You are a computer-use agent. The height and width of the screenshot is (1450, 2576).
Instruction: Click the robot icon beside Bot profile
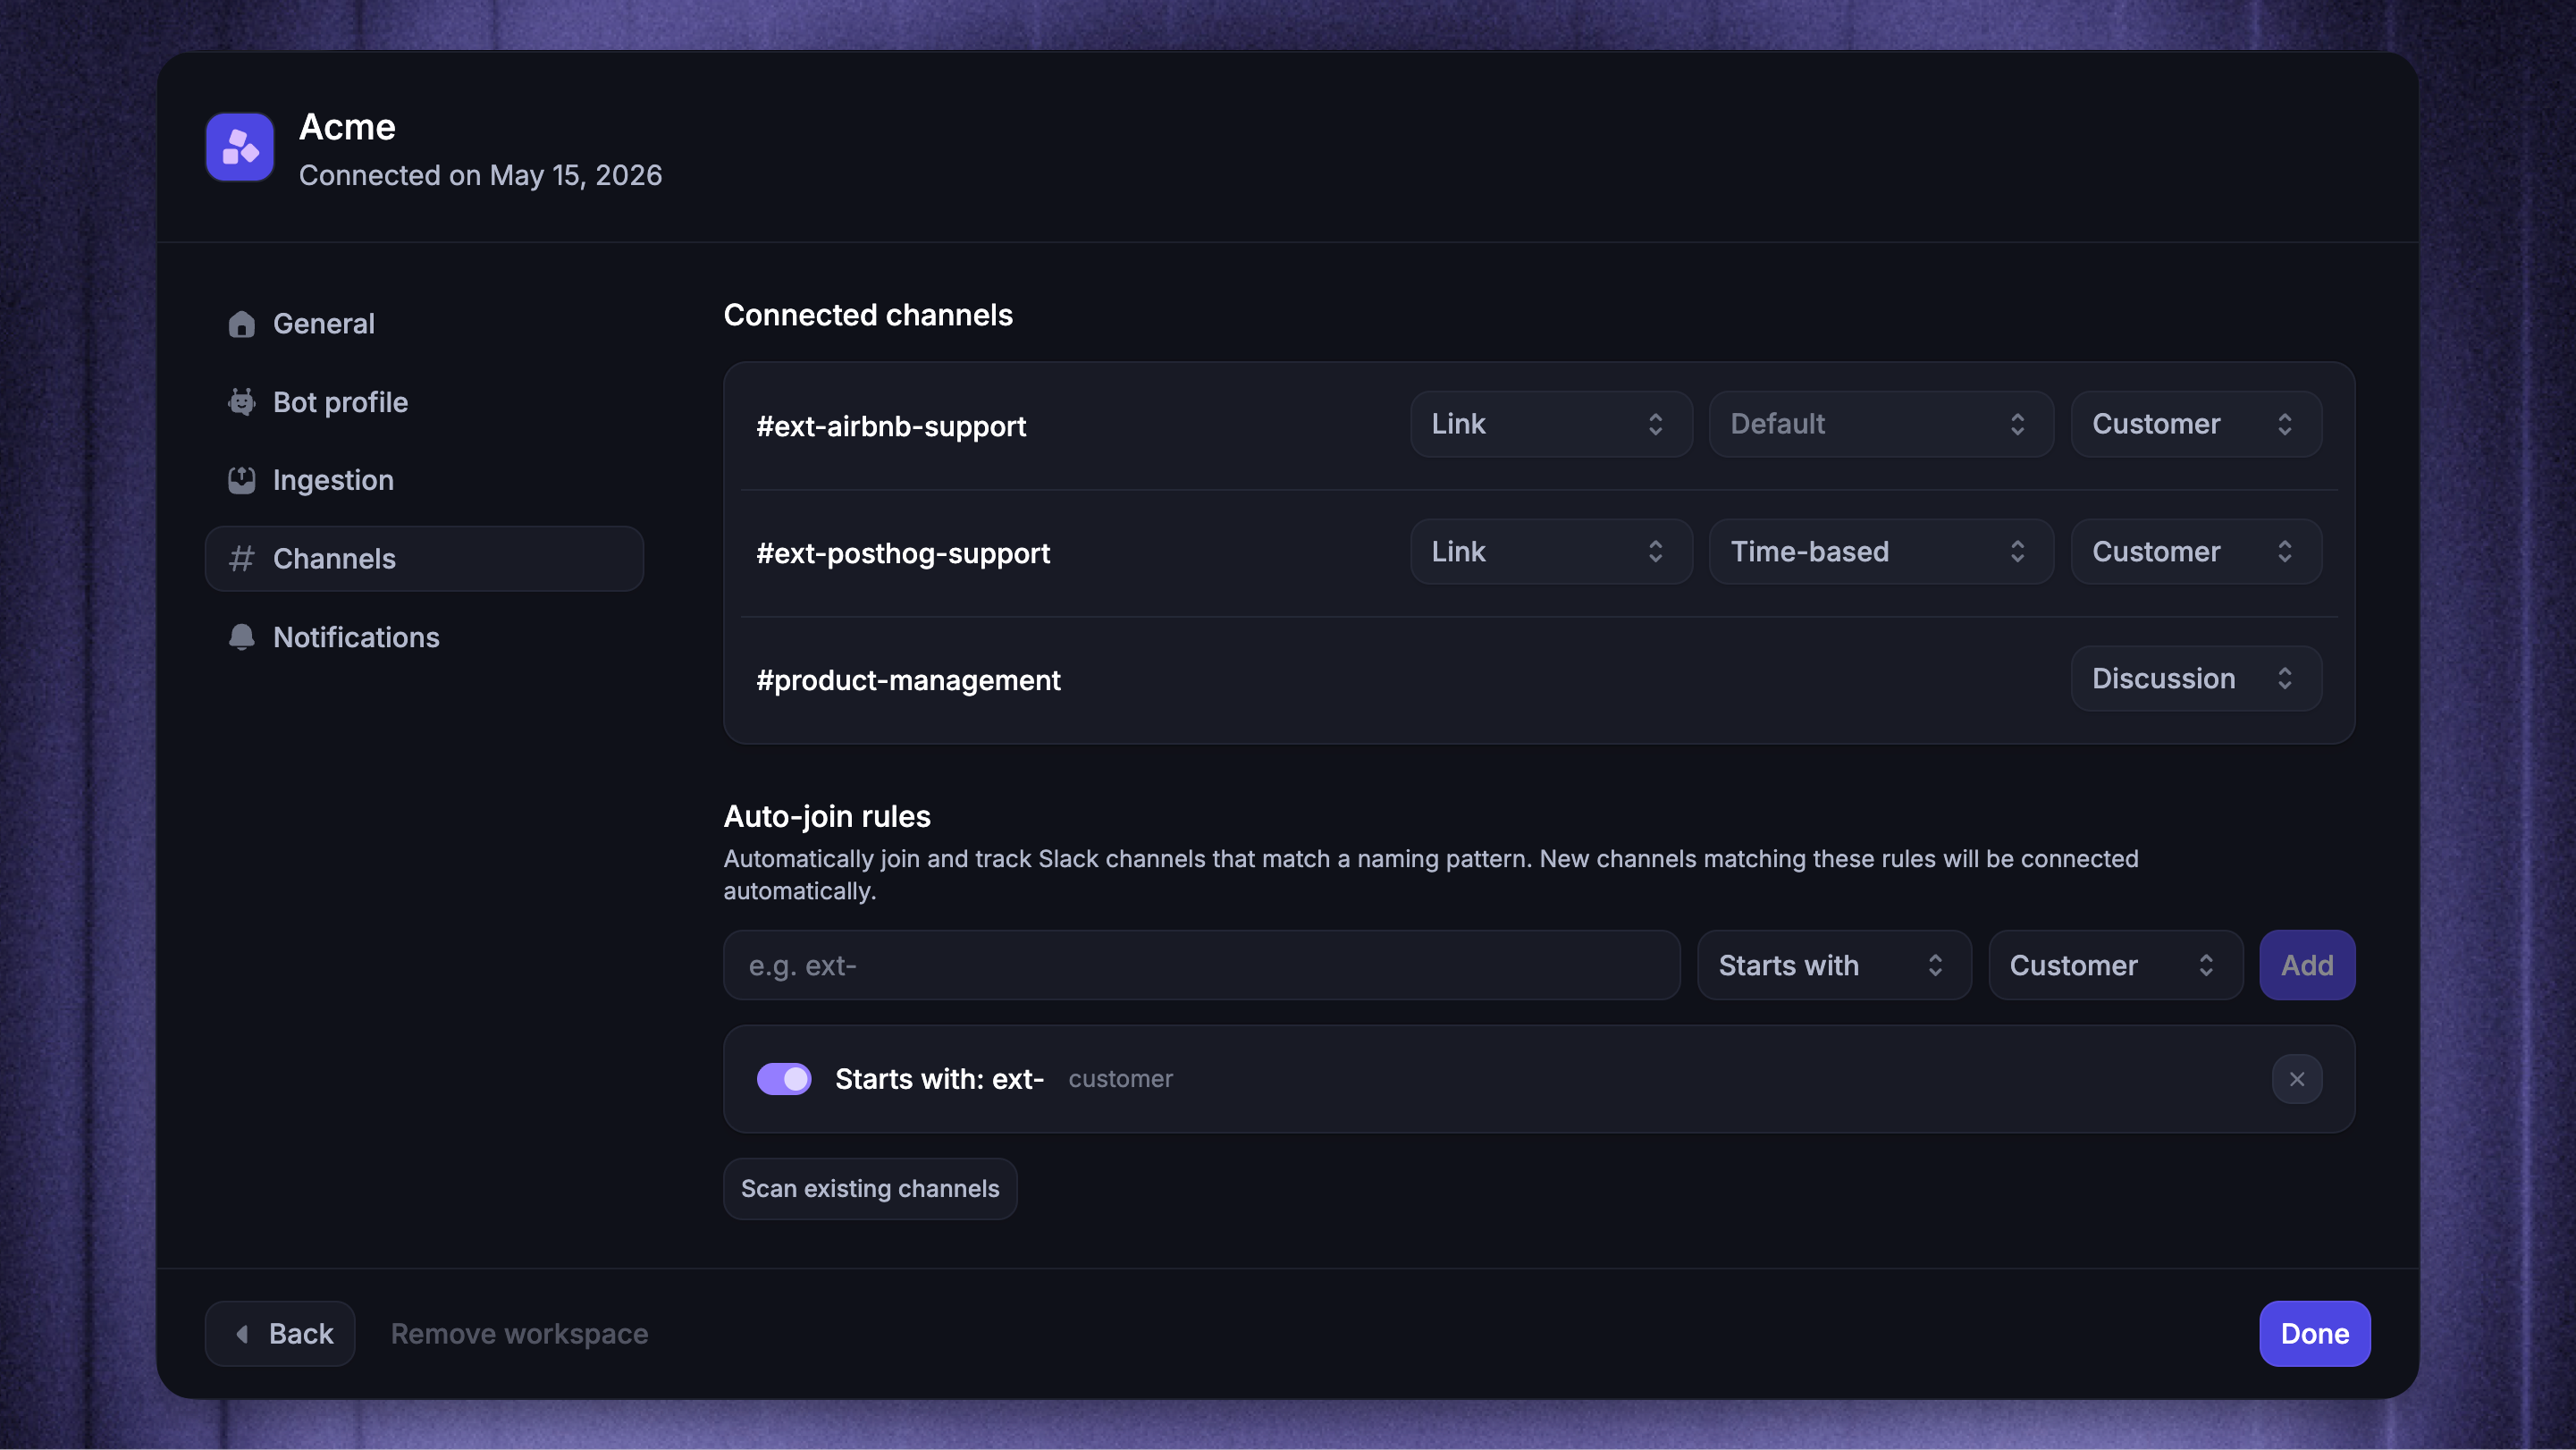coord(241,402)
